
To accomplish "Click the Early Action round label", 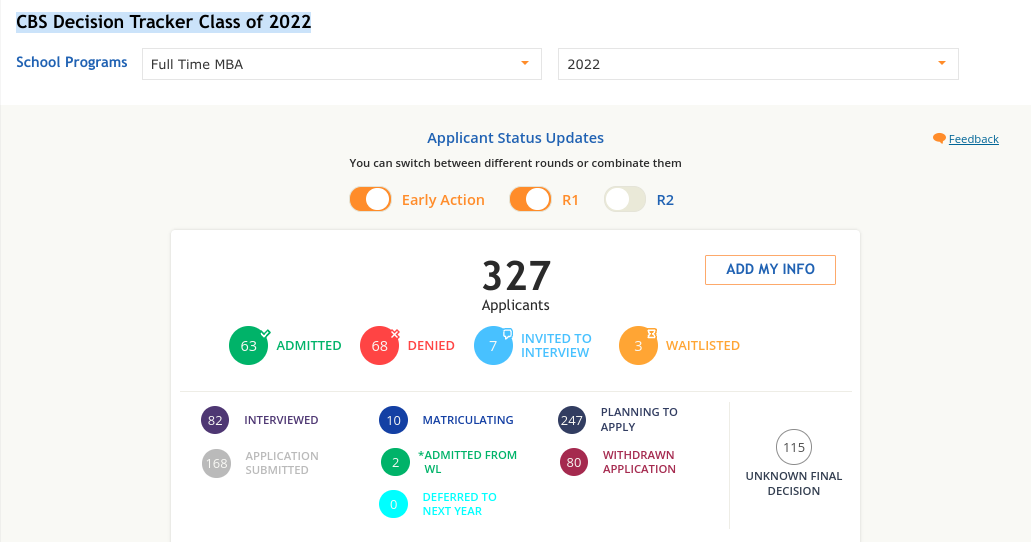I will (x=443, y=200).
